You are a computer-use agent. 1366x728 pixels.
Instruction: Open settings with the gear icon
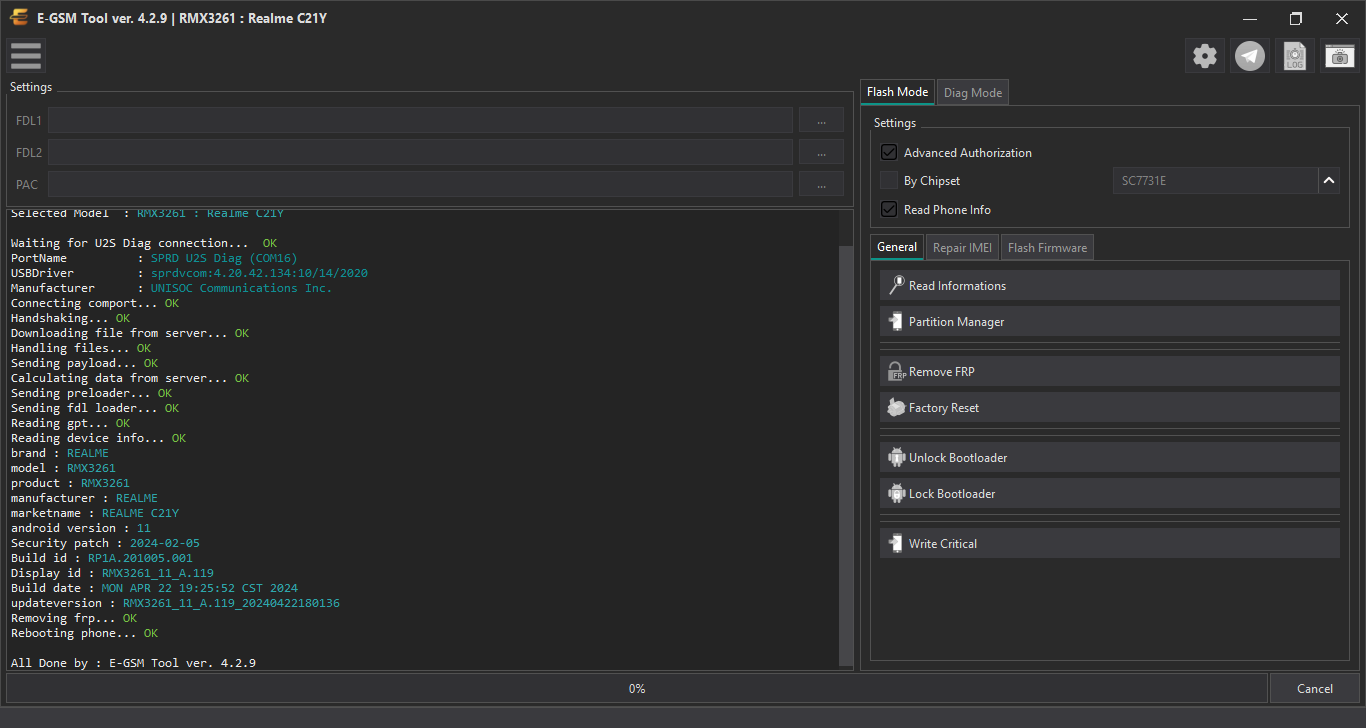pos(1205,56)
